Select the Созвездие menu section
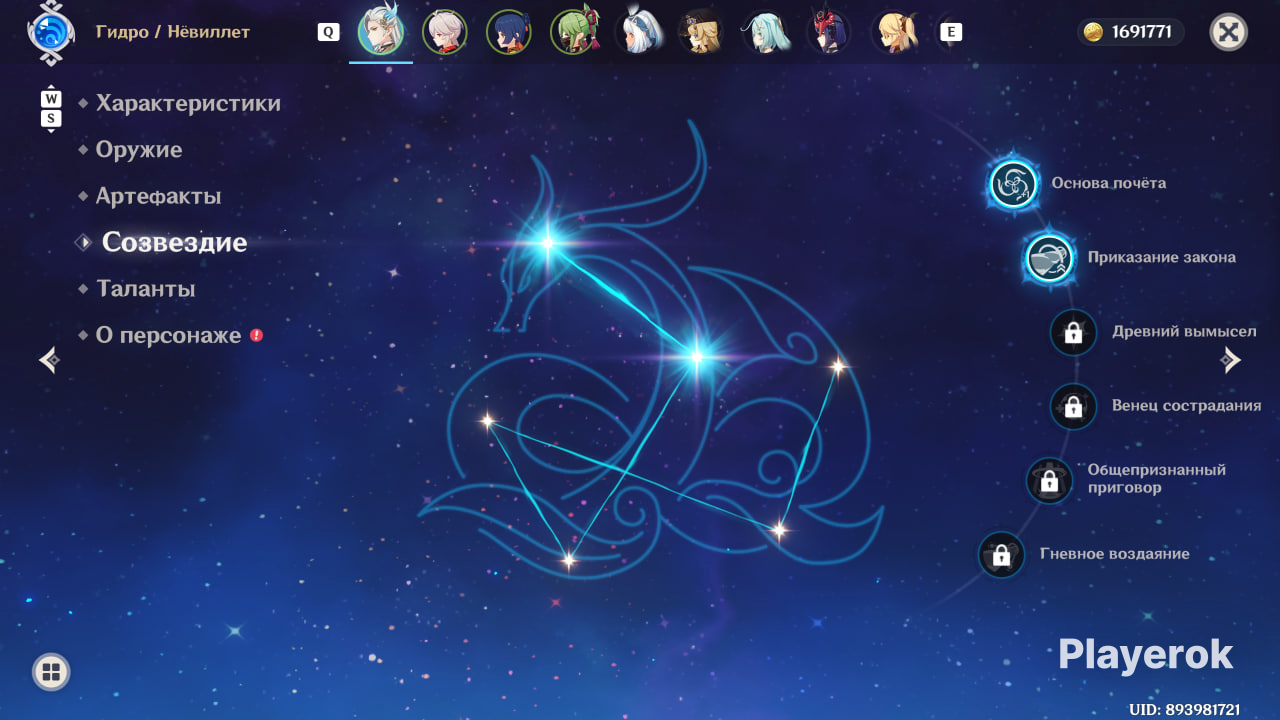 (174, 242)
